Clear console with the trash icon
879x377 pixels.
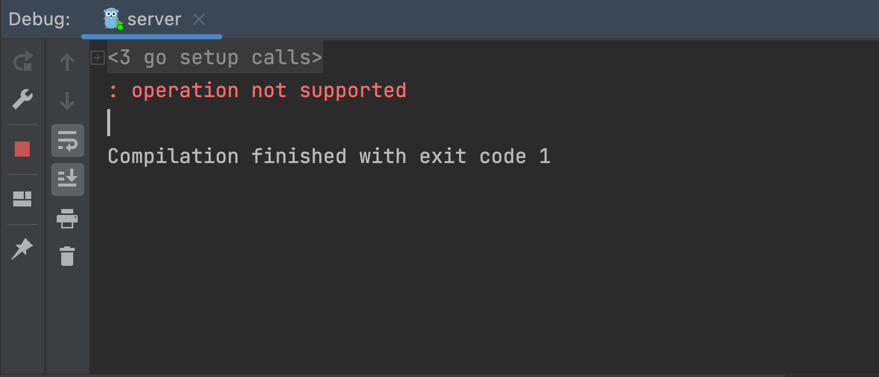point(67,256)
